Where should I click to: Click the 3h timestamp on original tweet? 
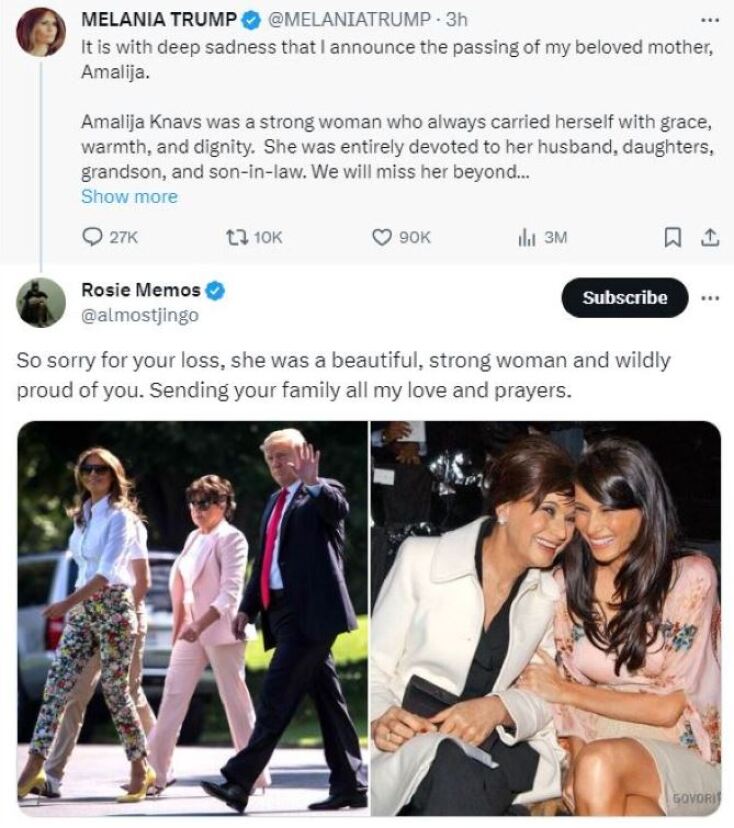pyautogui.click(x=458, y=19)
